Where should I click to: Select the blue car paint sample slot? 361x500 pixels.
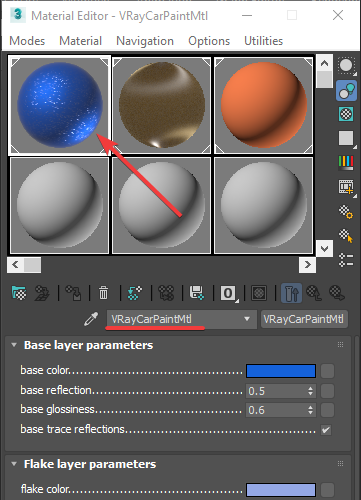(60, 105)
